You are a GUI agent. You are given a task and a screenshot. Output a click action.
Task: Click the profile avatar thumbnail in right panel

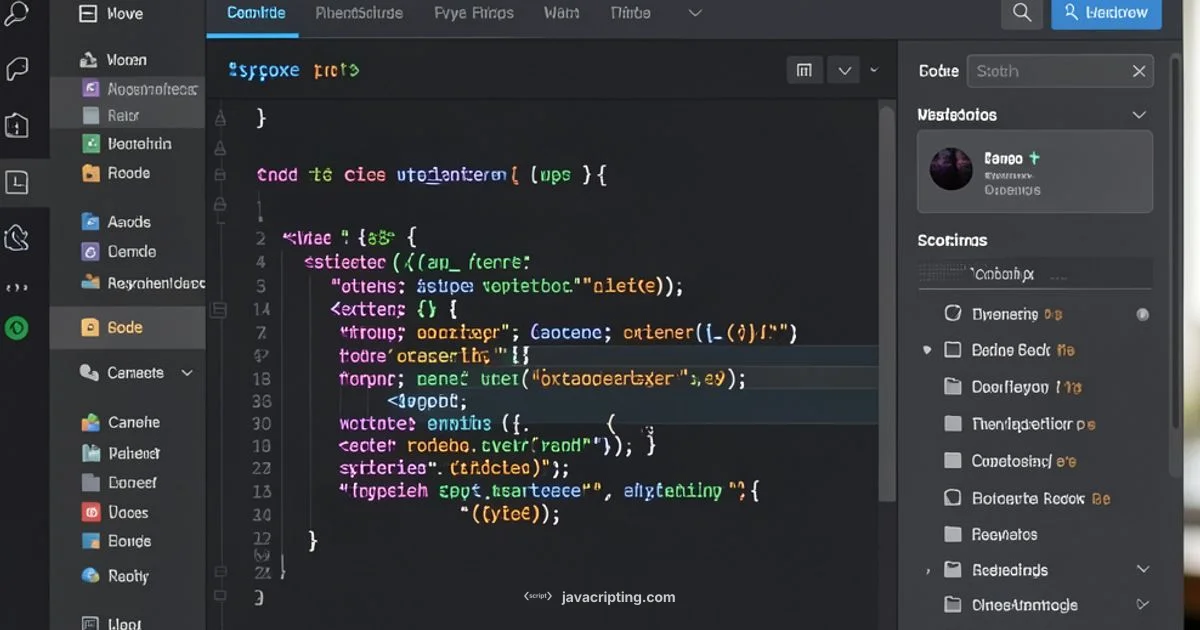click(x=951, y=170)
